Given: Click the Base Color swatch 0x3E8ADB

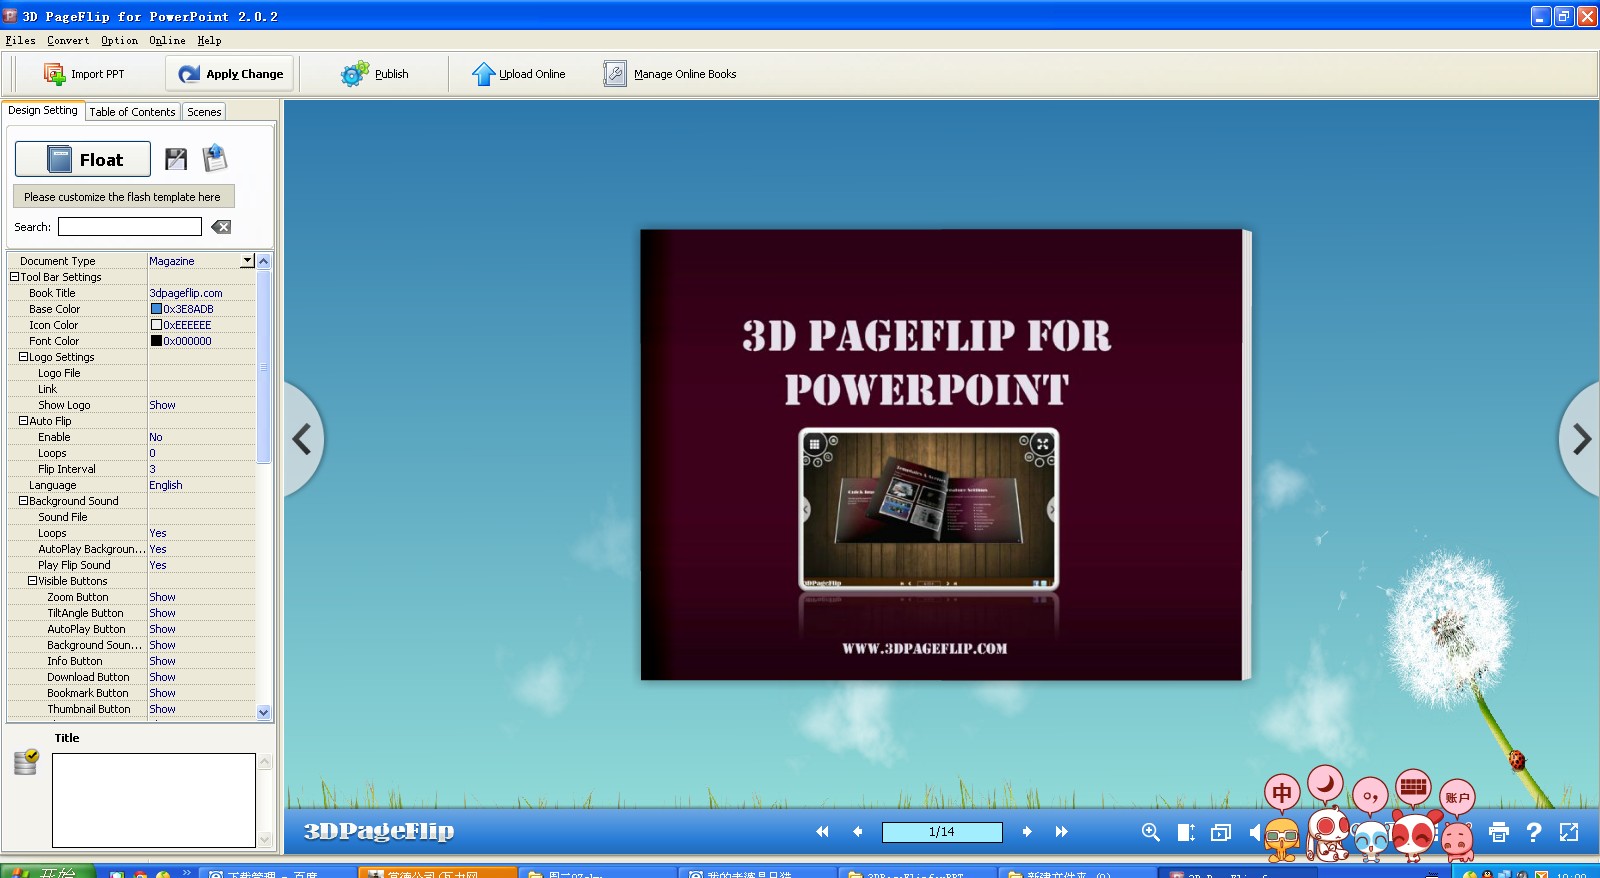Looking at the screenshot, I should [x=156, y=309].
